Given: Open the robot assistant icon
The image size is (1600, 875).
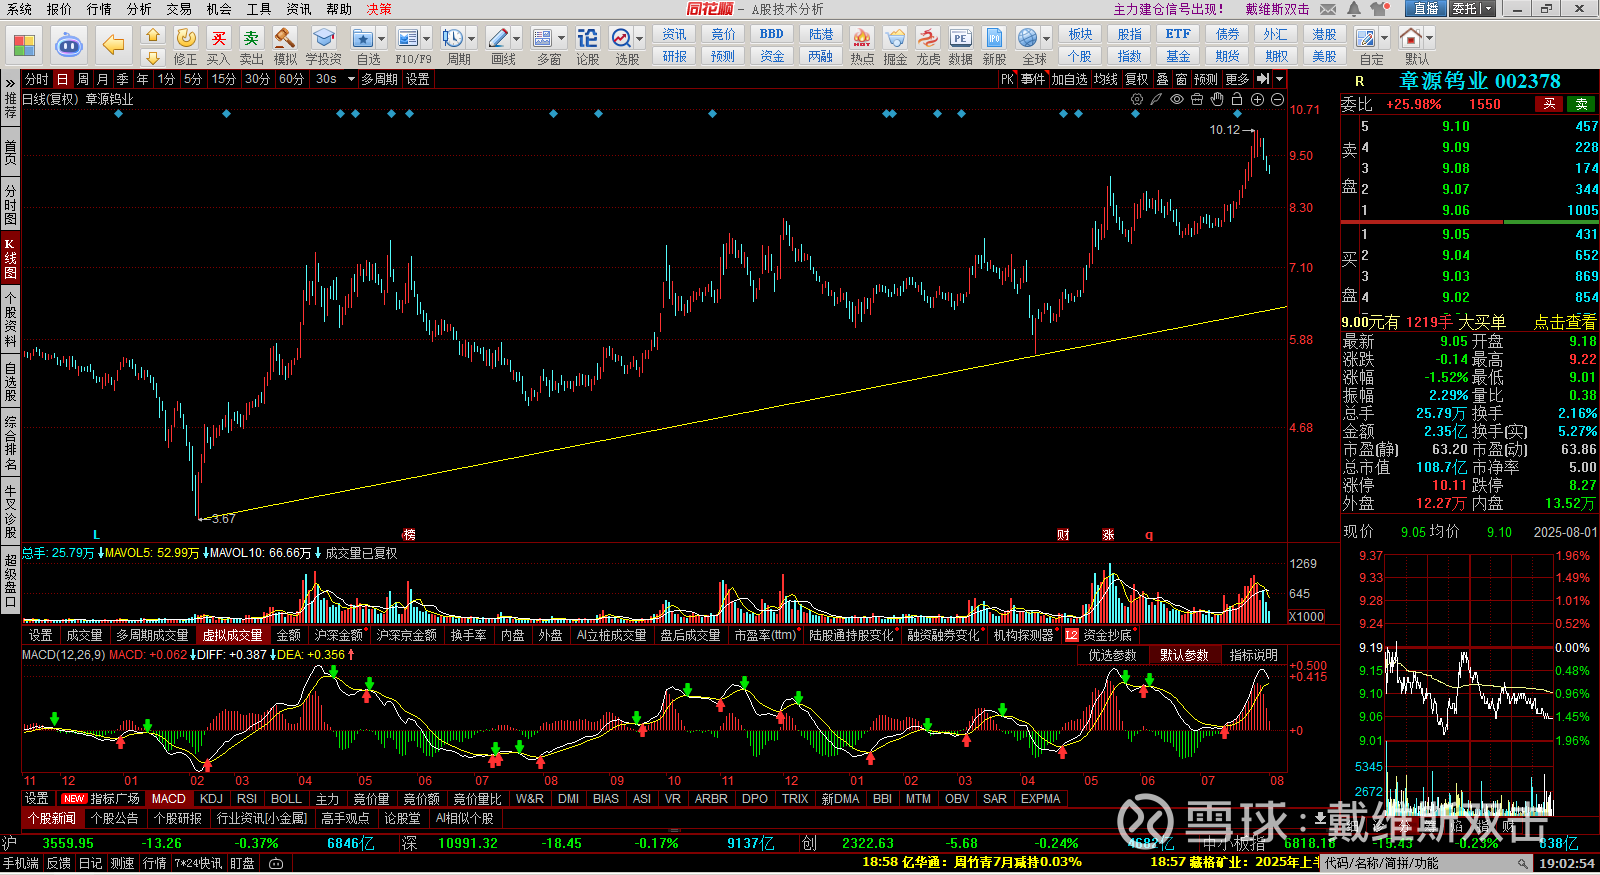Looking at the screenshot, I should [x=68, y=45].
